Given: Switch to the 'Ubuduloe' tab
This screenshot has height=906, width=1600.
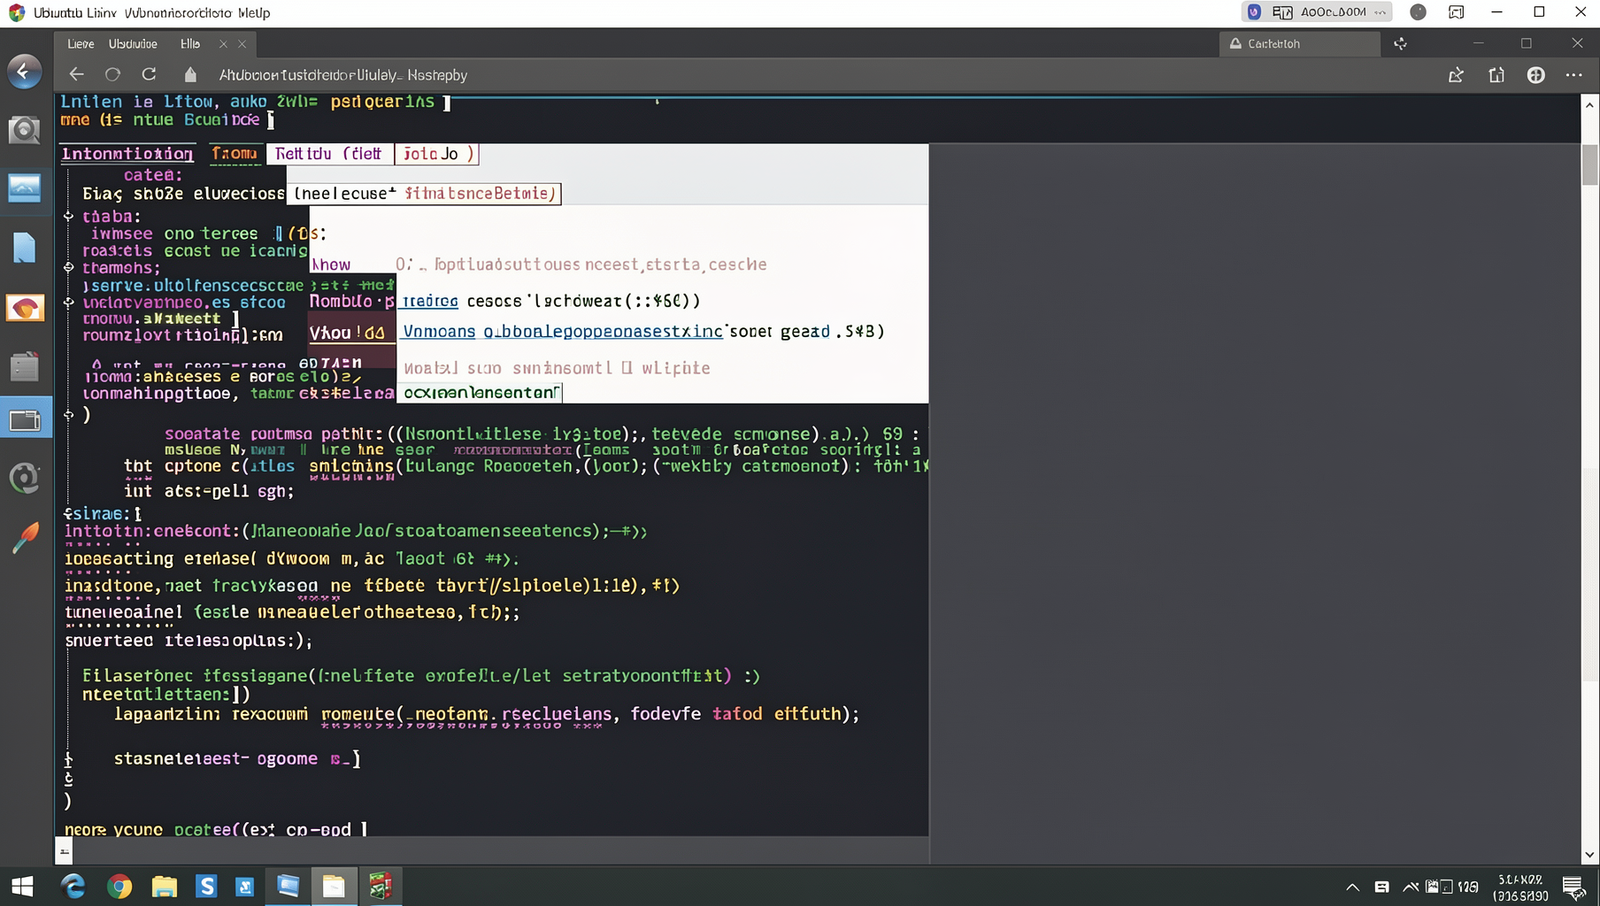Looking at the screenshot, I should pos(133,44).
